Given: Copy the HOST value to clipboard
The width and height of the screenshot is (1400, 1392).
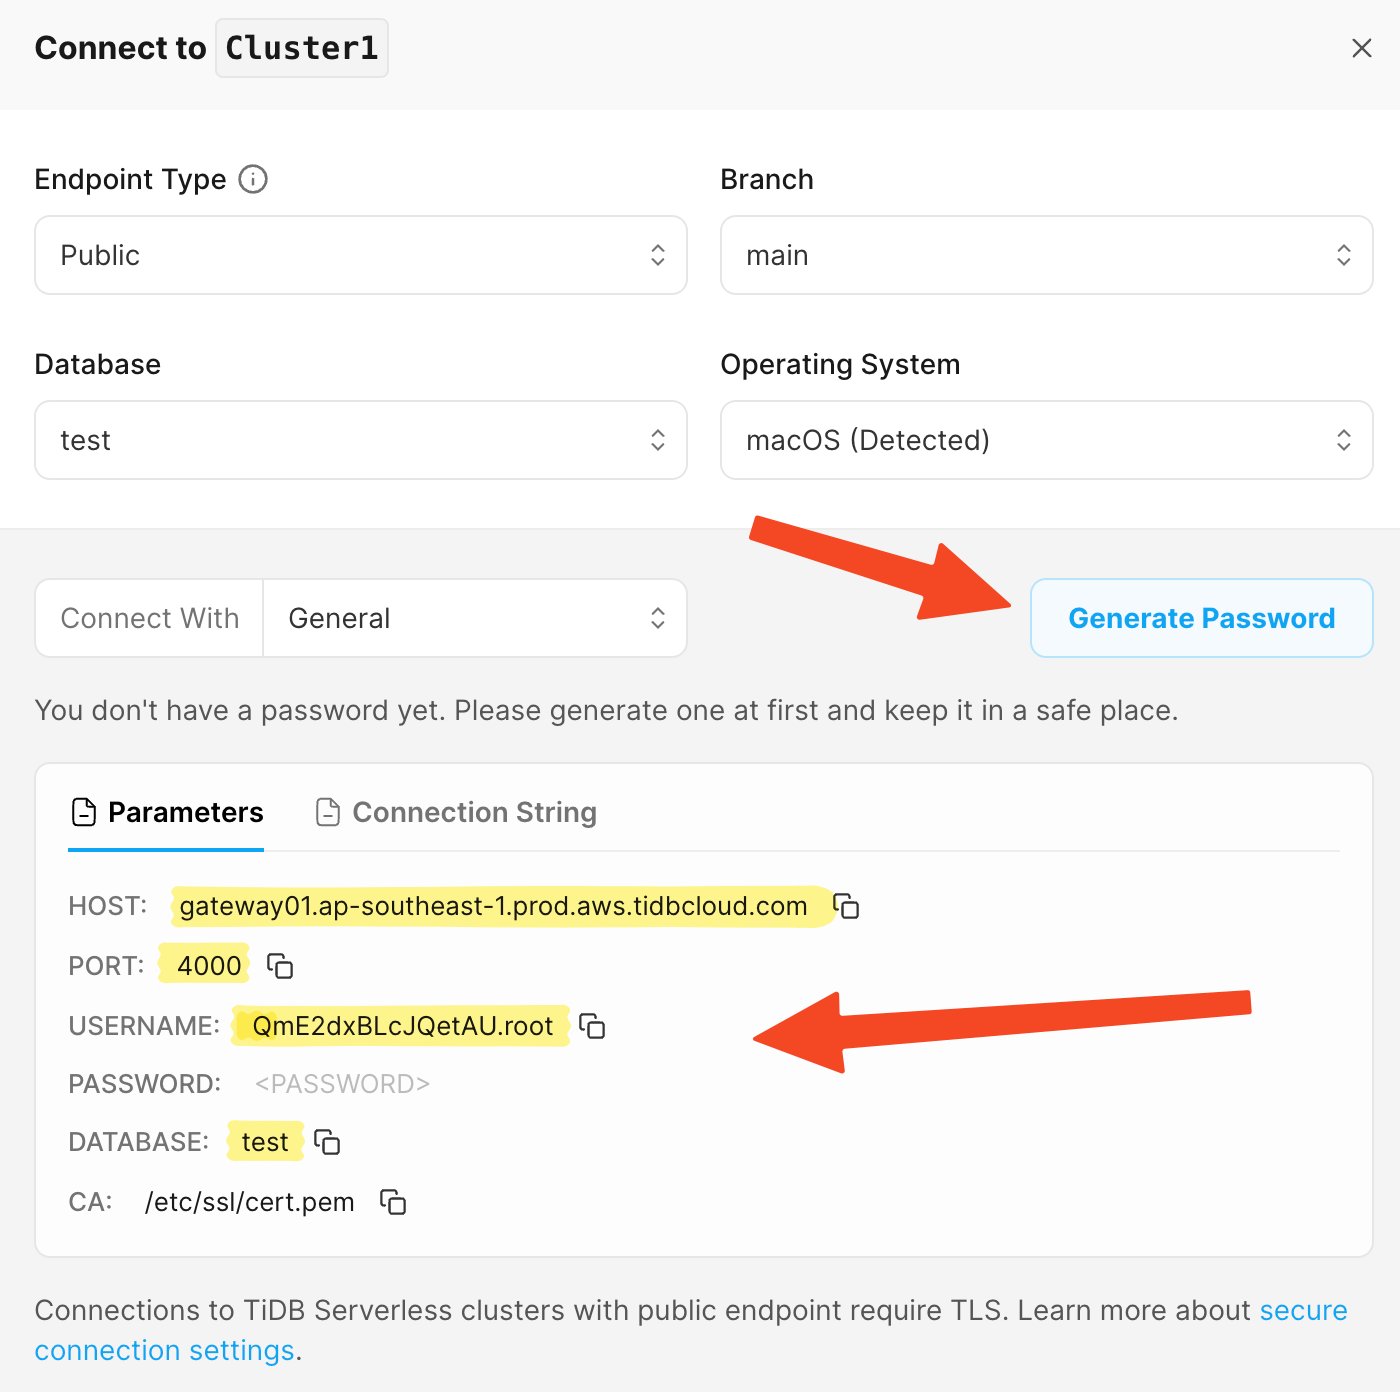Looking at the screenshot, I should pos(847,906).
